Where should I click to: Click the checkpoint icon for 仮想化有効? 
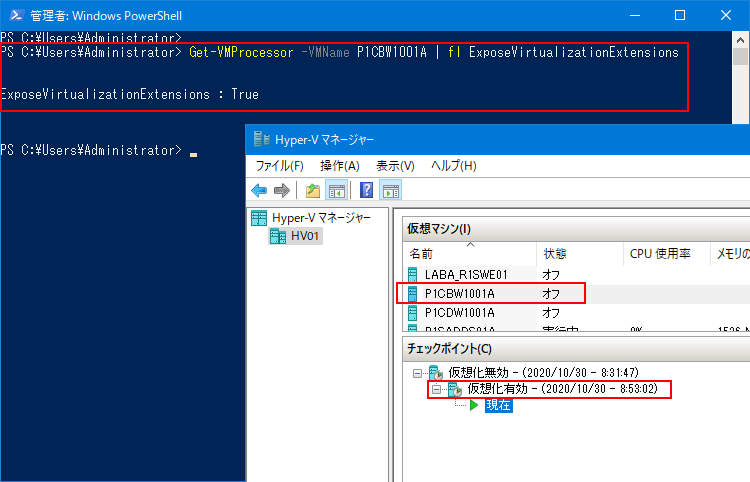tap(454, 389)
